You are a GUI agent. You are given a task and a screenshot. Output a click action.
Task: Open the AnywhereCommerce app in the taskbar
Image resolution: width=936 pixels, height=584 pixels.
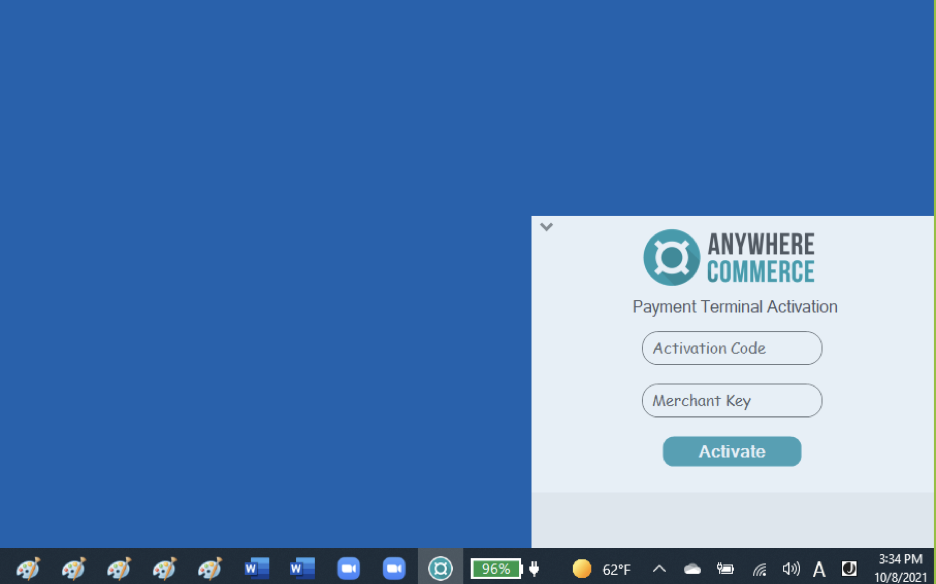pos(440,568)
